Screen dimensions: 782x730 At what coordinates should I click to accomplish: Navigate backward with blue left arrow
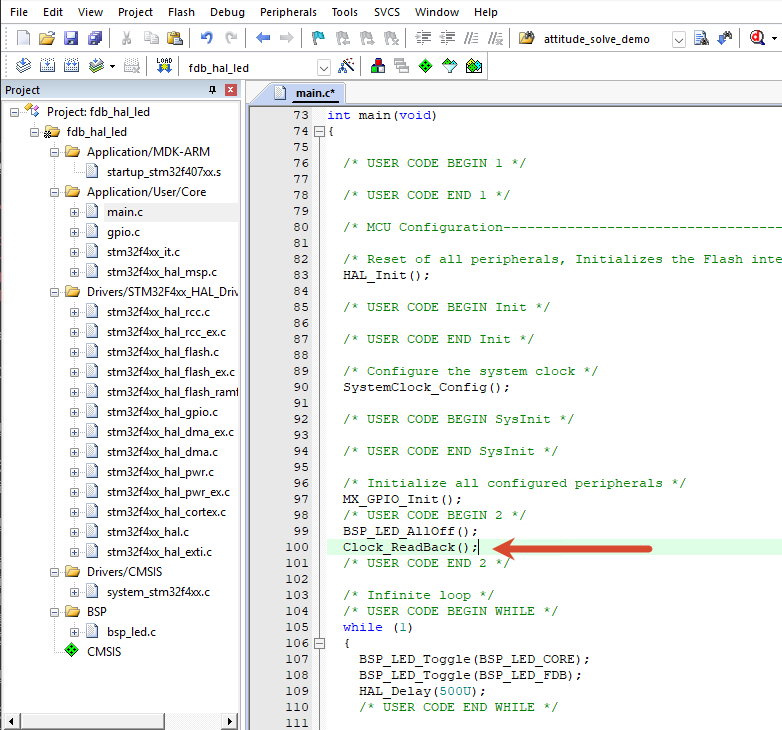[263, 38]
